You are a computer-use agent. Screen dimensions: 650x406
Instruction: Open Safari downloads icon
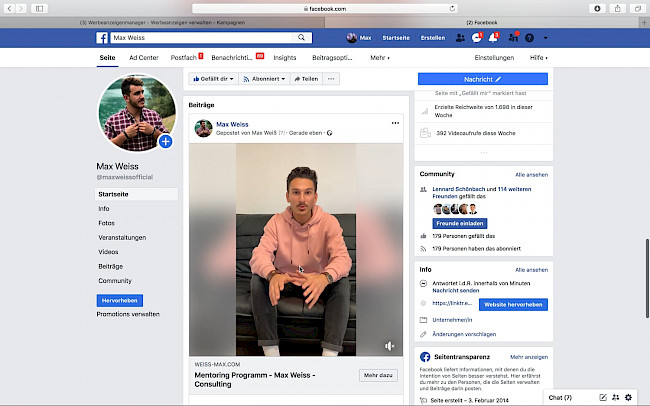(x=597, y=8)
